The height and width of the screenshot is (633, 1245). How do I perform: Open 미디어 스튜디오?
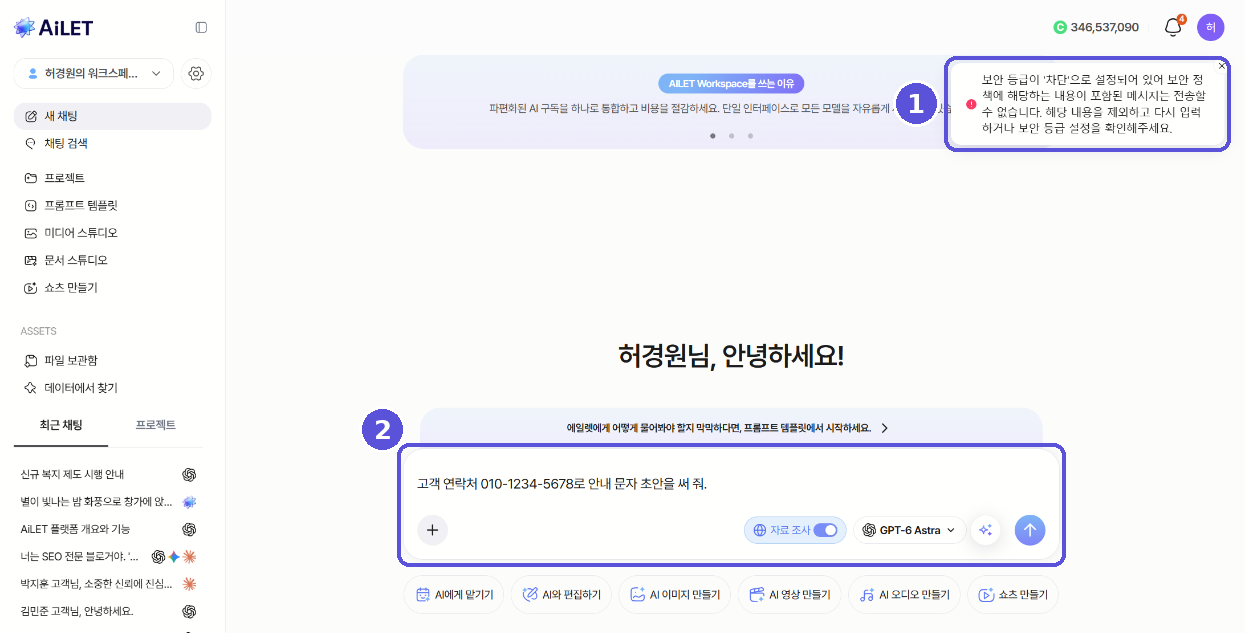click(x=112, y=233)
